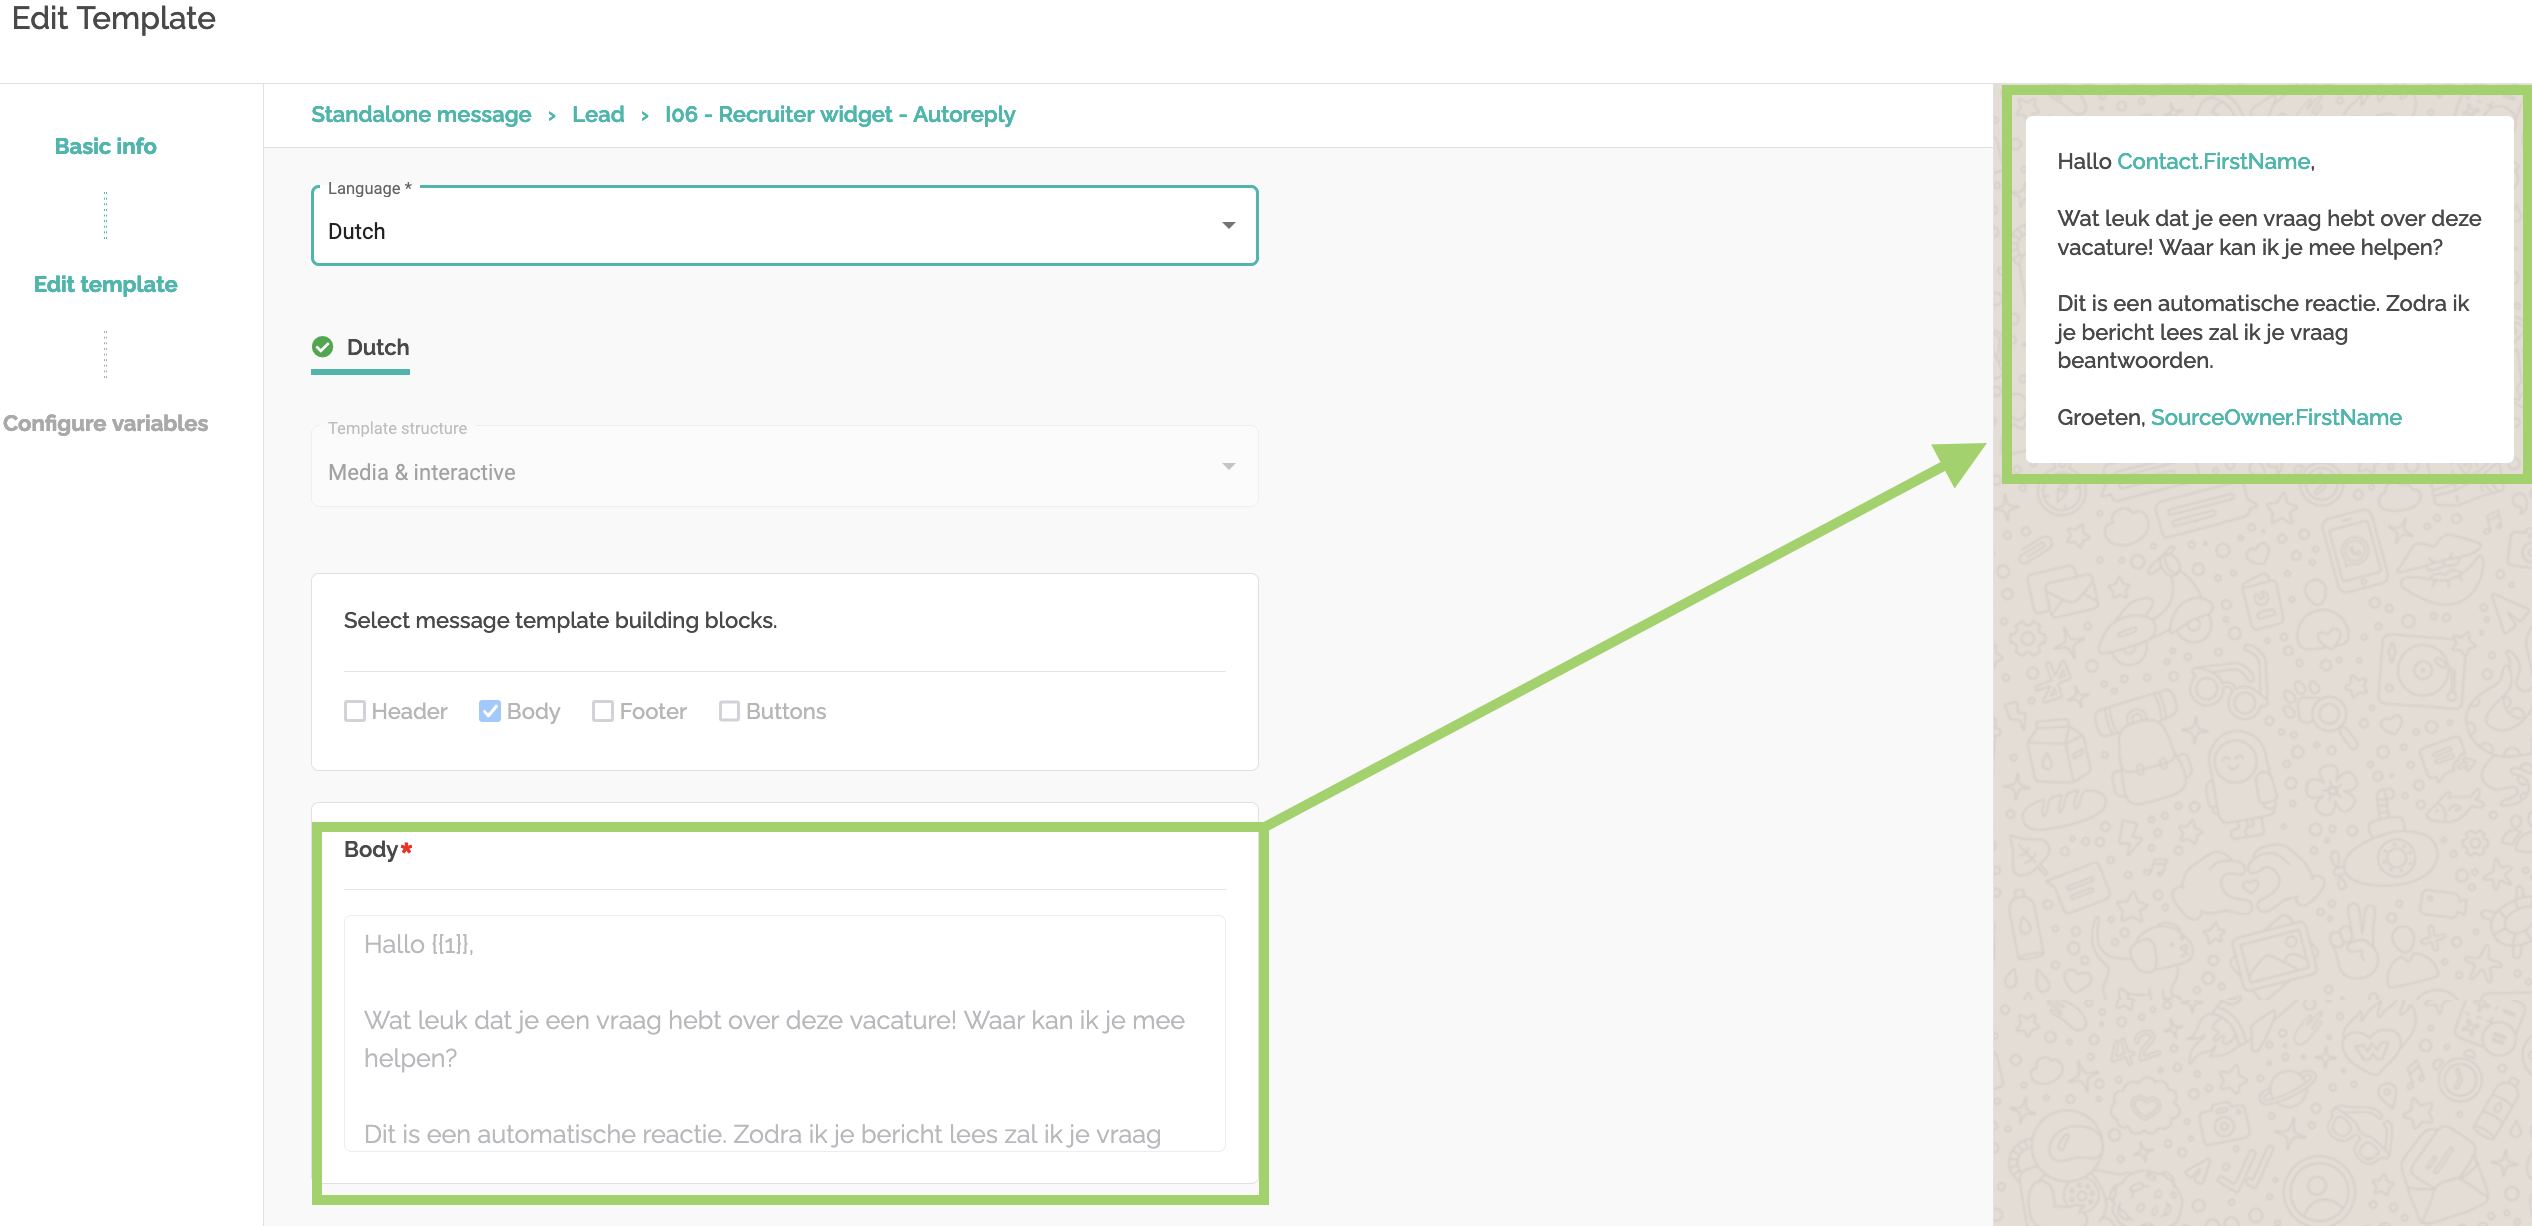This screenshot has width=2532, height=1226.
Task: Expand the Template structure dropdown arrow
Action: [x=1228, y=467]
